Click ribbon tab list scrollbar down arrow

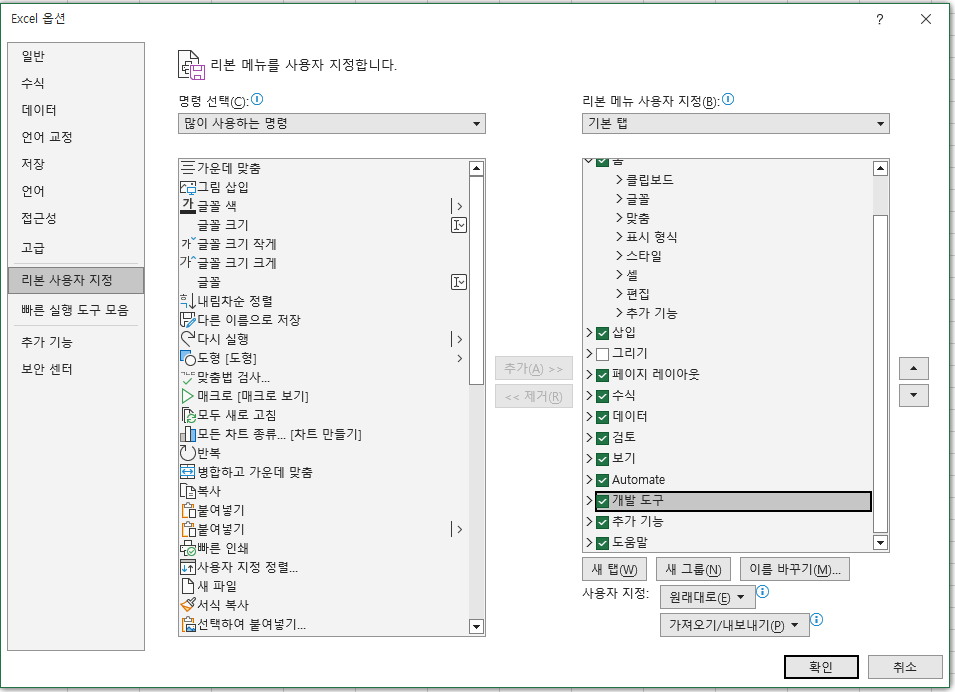click(880, 542)
